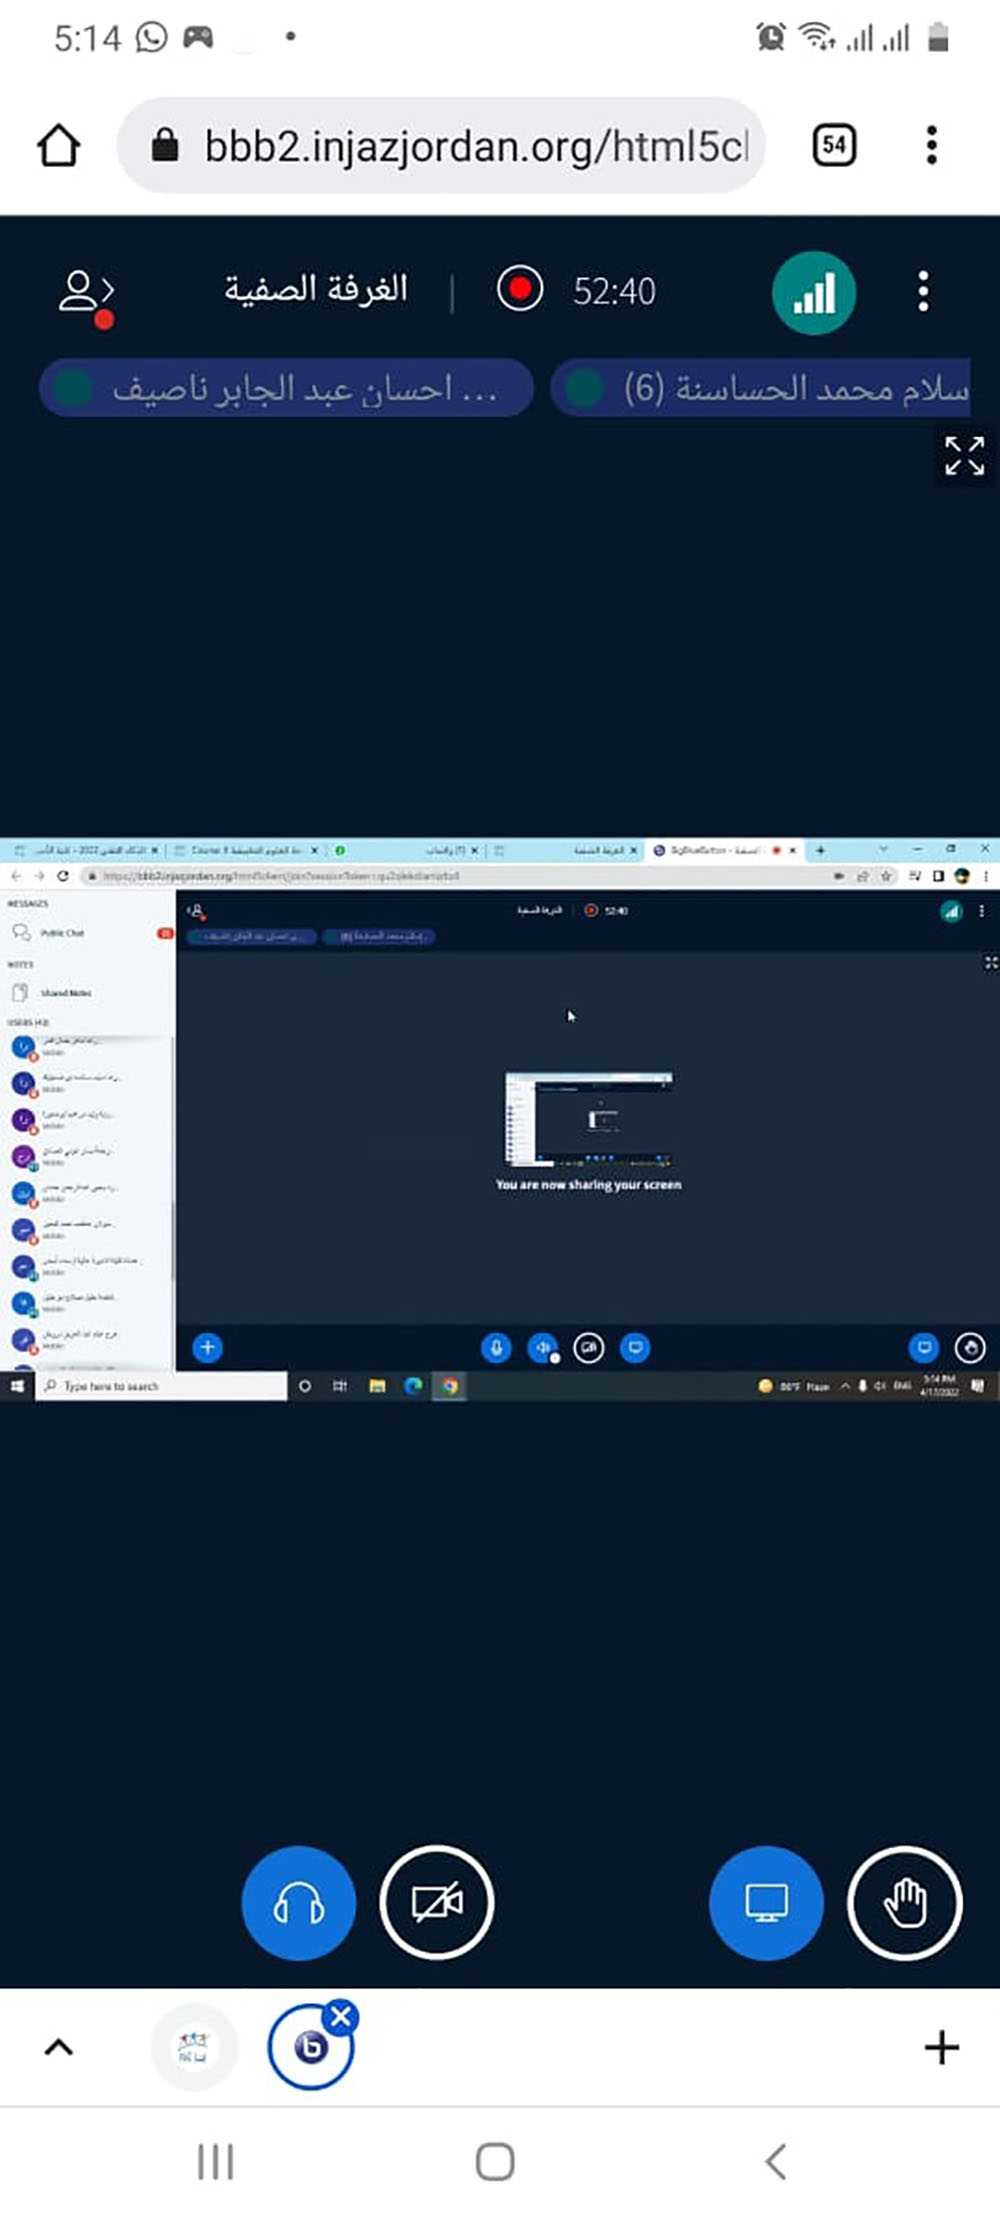The image size is (1000, 2222).
Task: Expand the tab group strip chevron
Action: coord(59,2047)
